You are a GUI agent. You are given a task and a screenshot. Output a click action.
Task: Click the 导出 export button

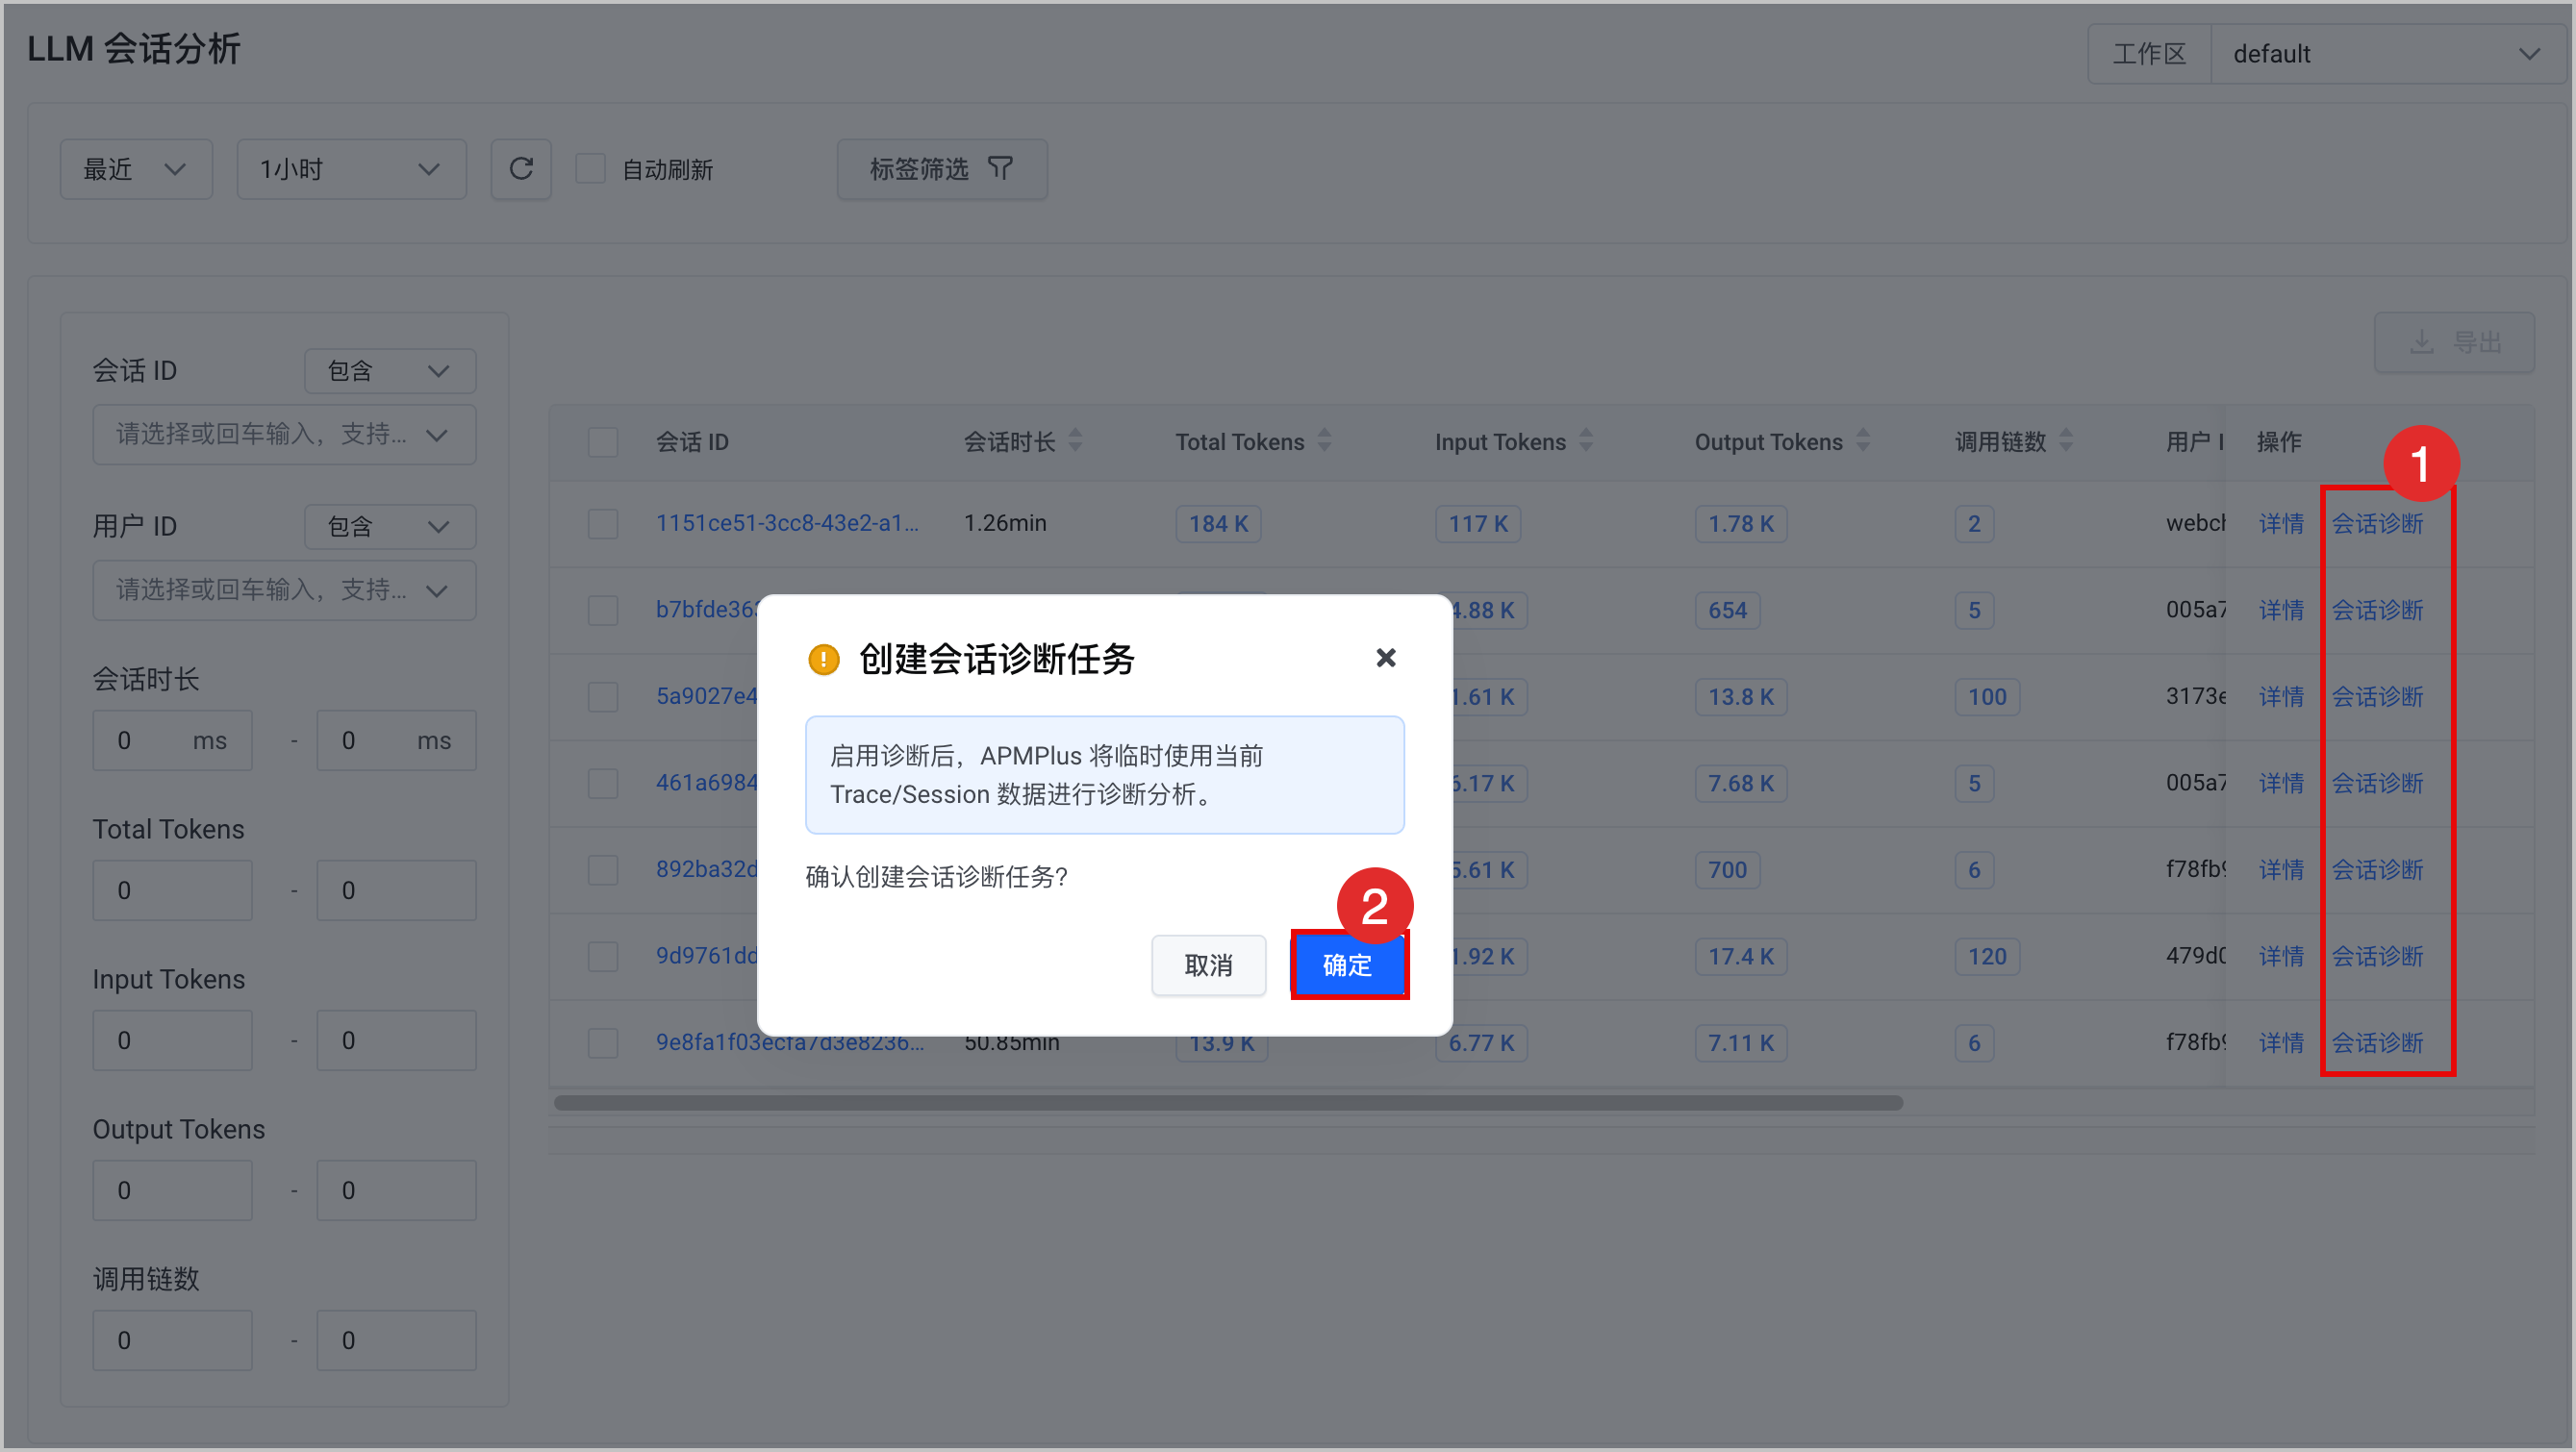(x=2454, y=343)
